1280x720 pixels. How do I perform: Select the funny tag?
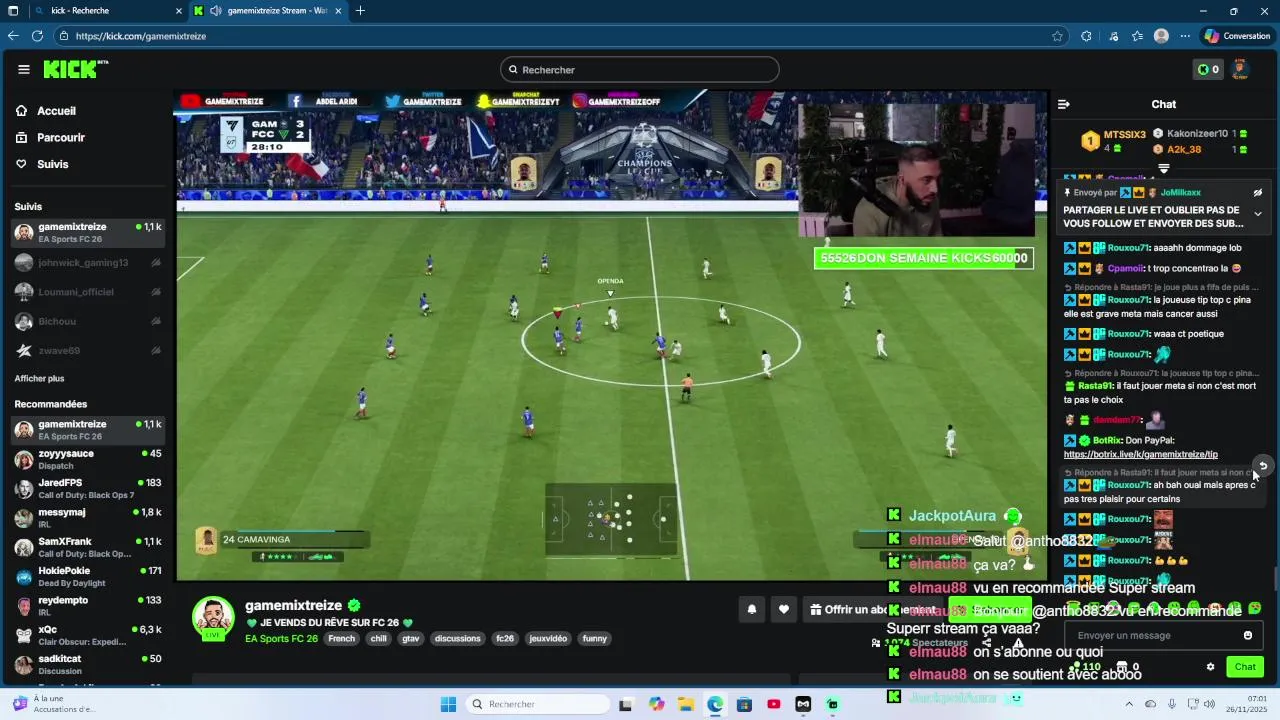point(595,638)
